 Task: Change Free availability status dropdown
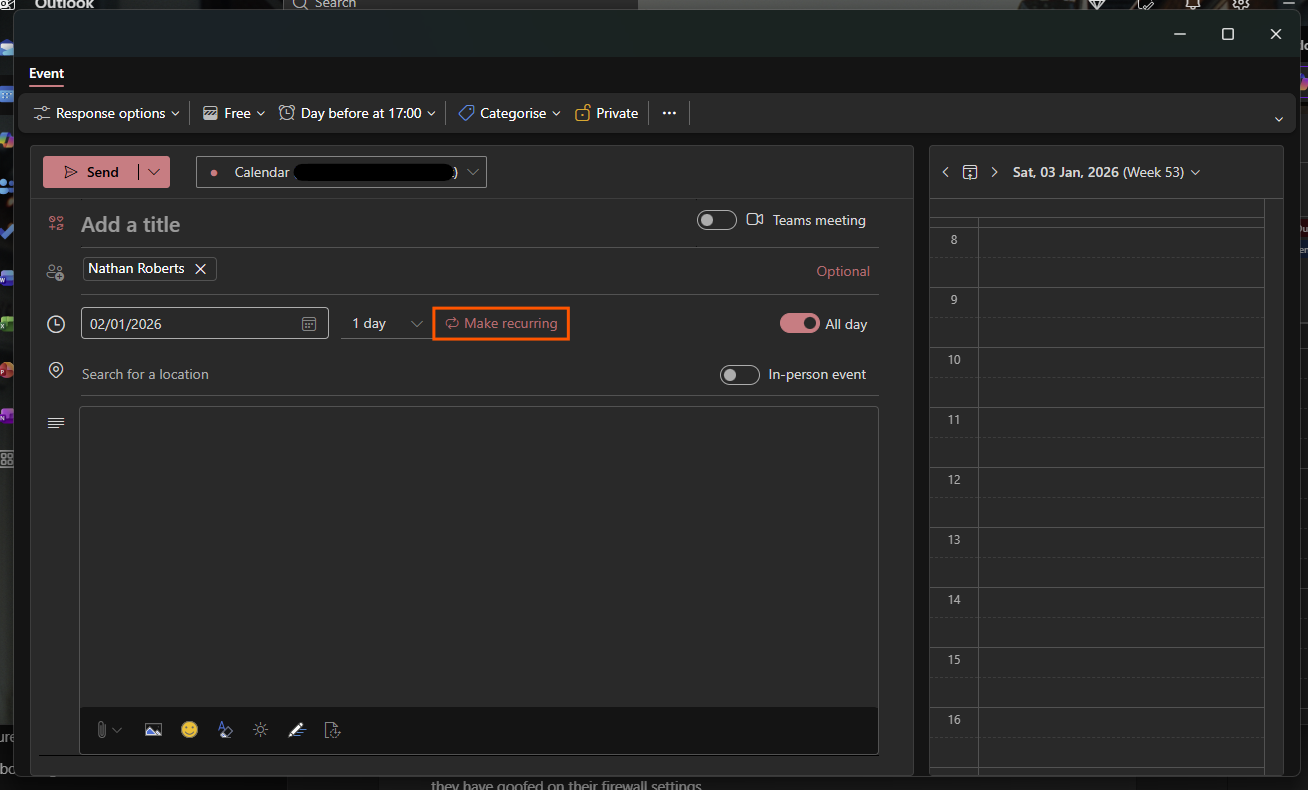click(234, 113)
